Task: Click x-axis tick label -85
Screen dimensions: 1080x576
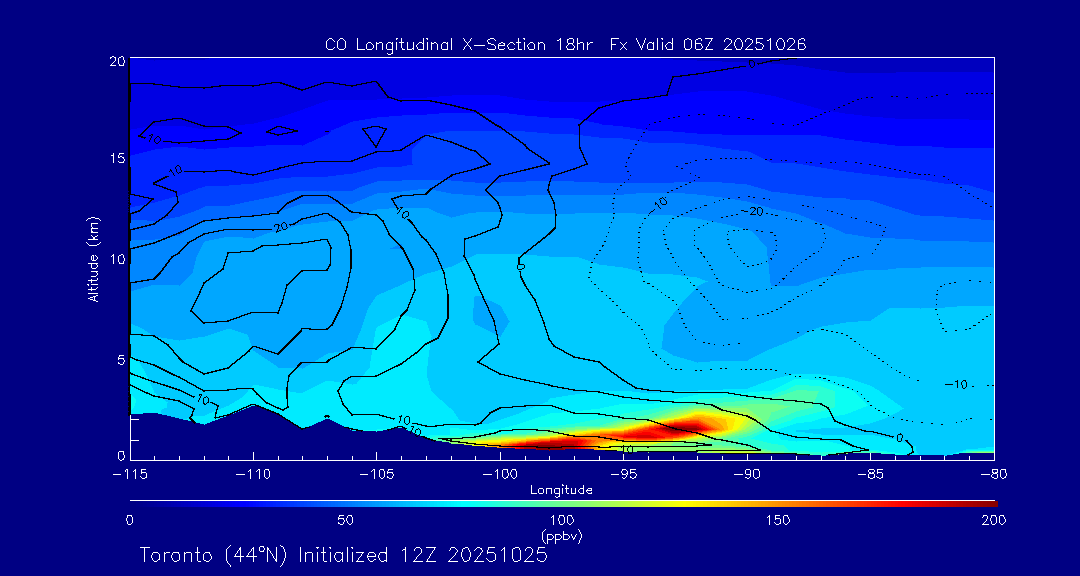Action: (x=871, y=474)
